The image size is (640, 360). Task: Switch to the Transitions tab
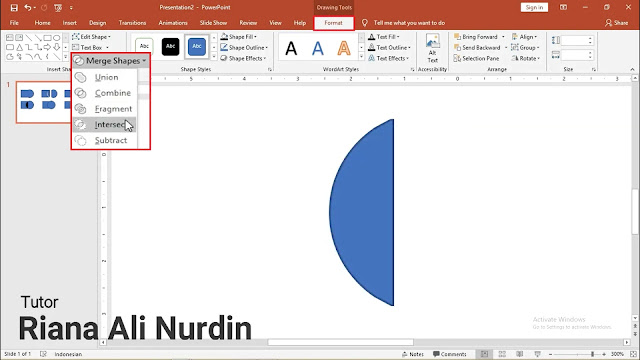click(132, 23)
